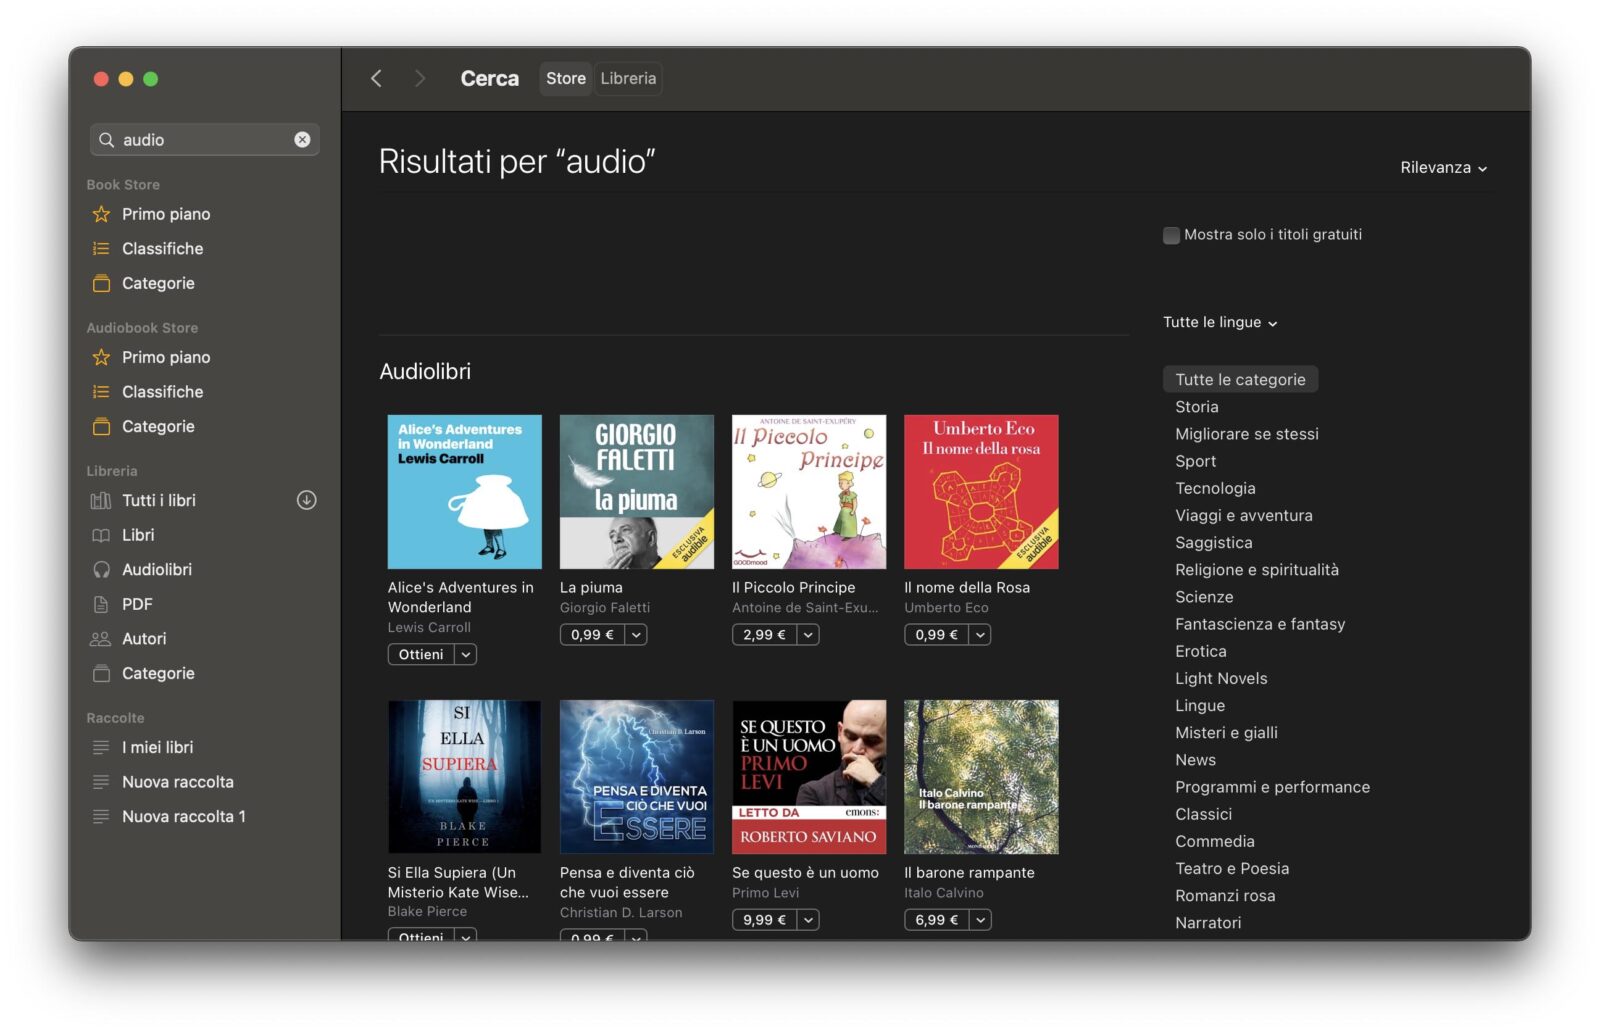Open the Autori section
Screen dimensions: 1600x1032
click(145, 638)
